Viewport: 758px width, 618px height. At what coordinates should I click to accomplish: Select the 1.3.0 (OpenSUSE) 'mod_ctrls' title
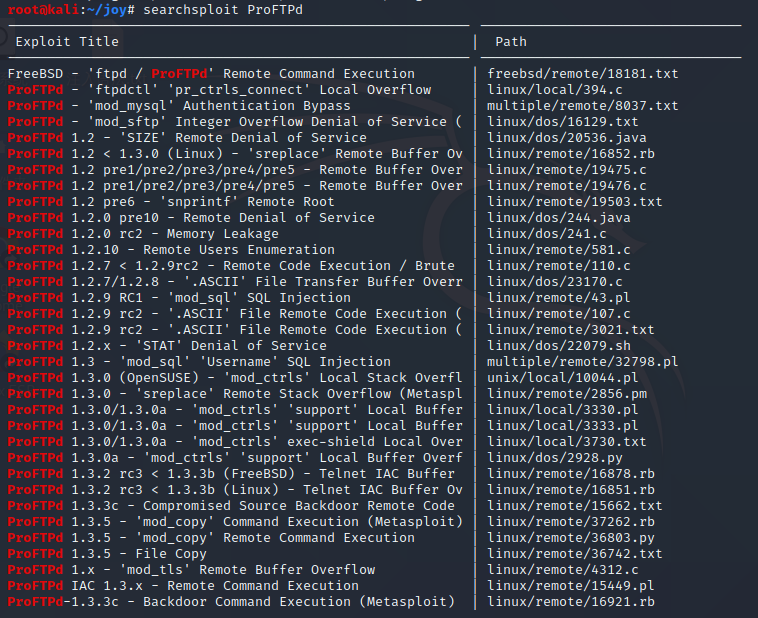(235, 377)
